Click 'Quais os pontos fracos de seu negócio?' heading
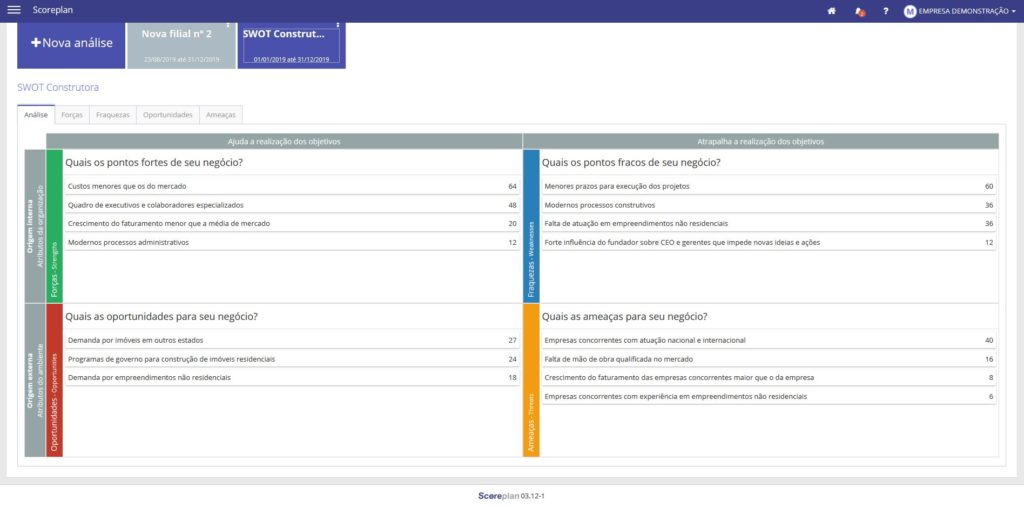1024x507 pixels. pos(631,163)
